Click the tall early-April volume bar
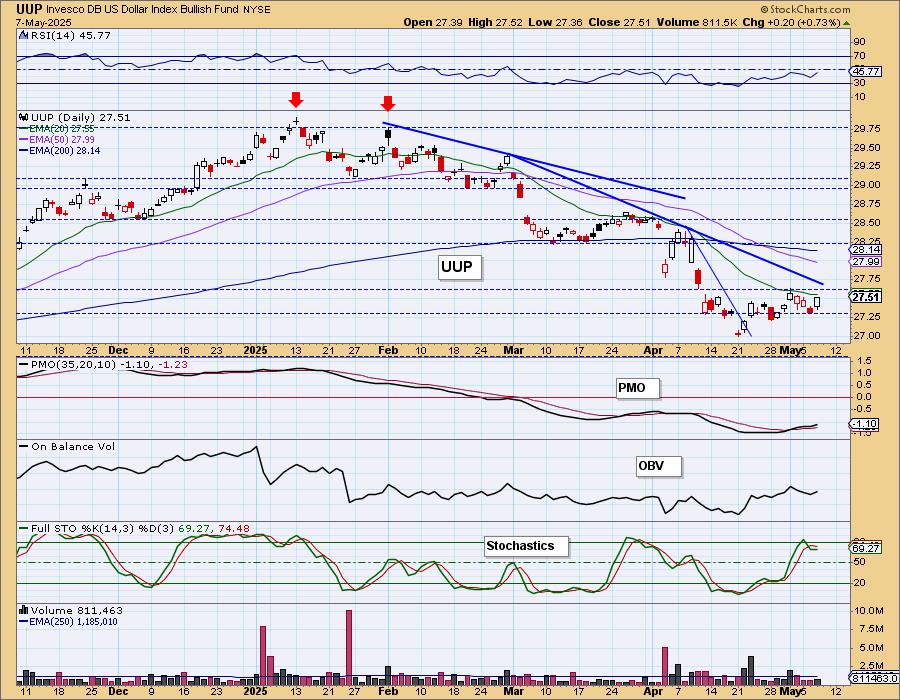 coord(665,666)
